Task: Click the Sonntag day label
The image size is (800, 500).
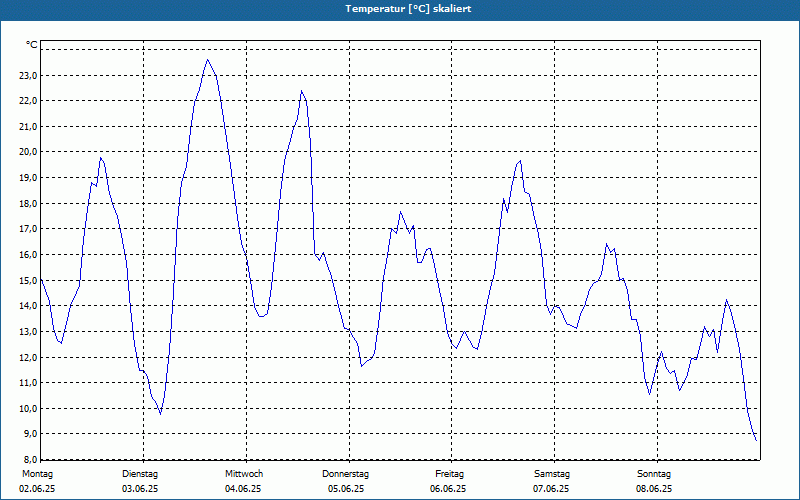Action: 654,474
